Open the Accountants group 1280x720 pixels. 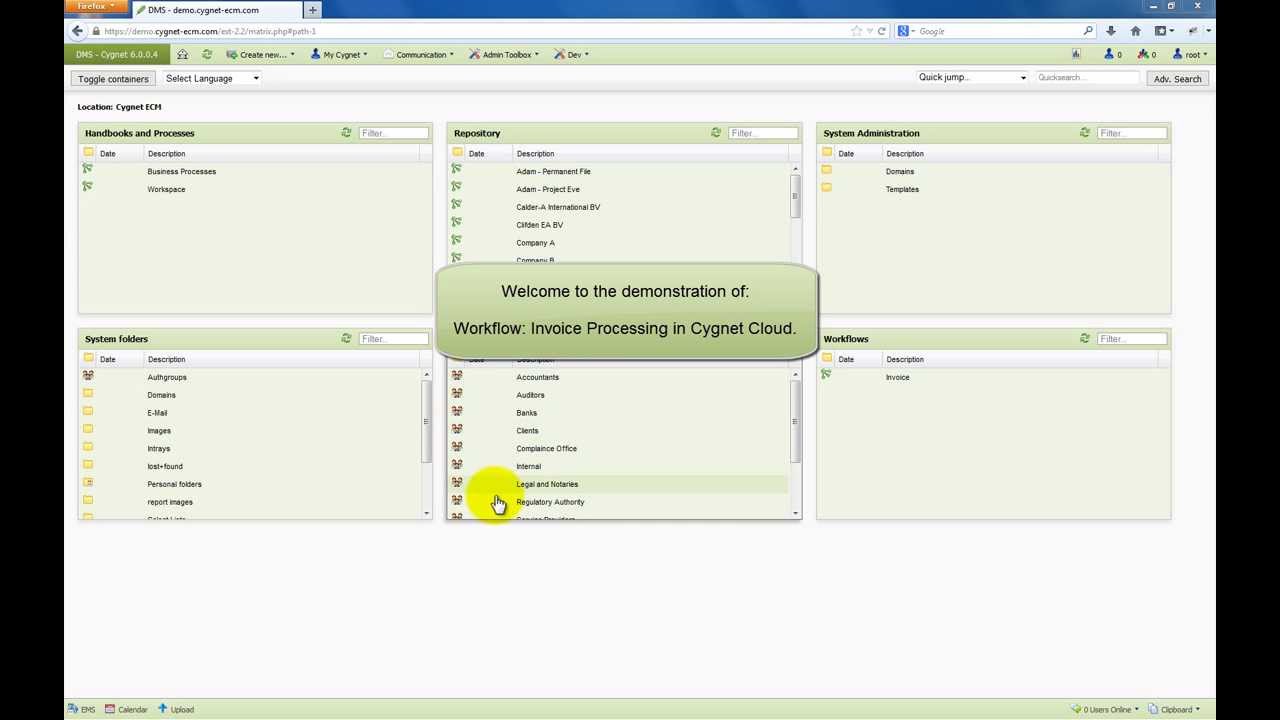[x=537, y=377]
